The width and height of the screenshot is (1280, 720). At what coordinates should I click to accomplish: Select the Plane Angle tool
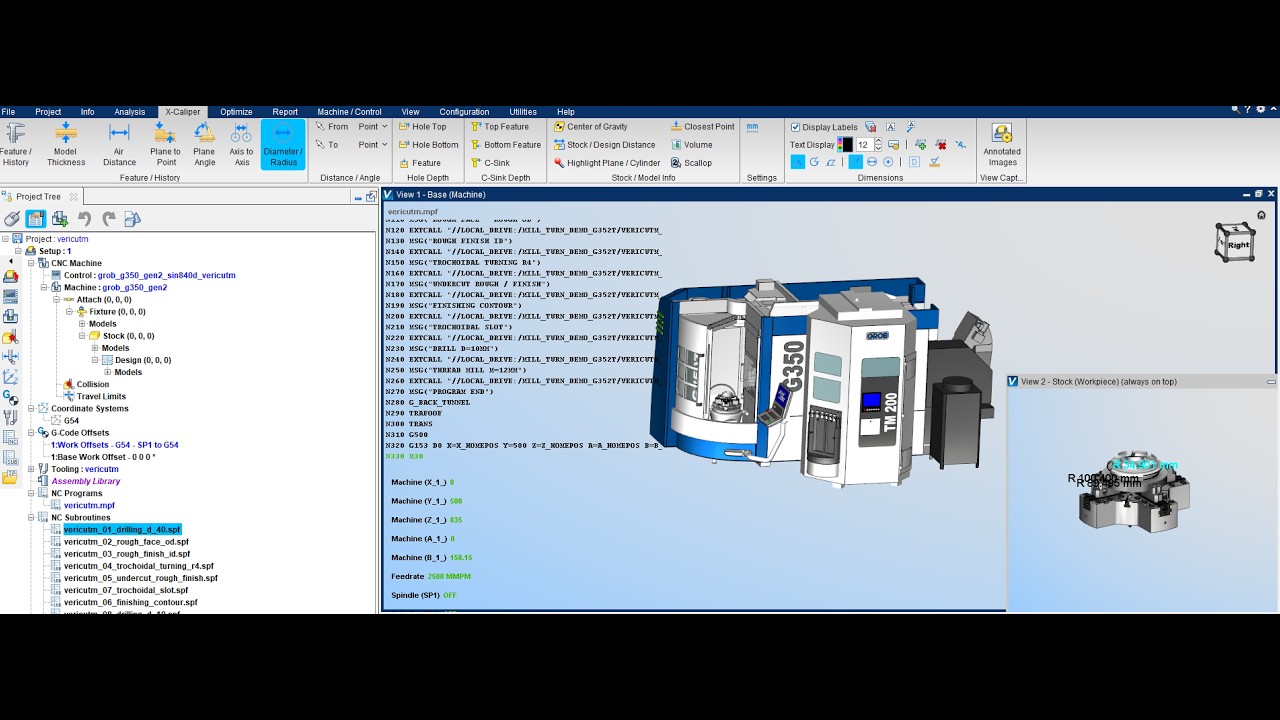204,144
